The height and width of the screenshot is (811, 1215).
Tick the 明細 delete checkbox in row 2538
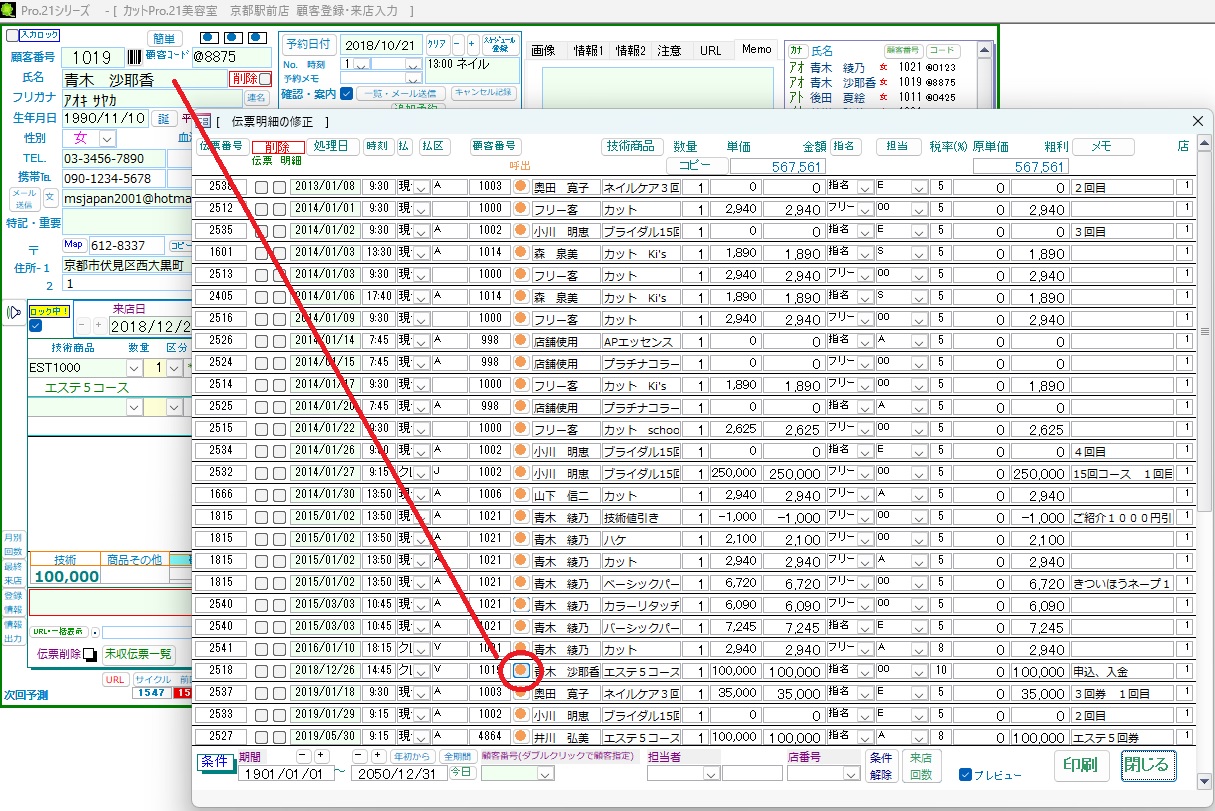279,187
